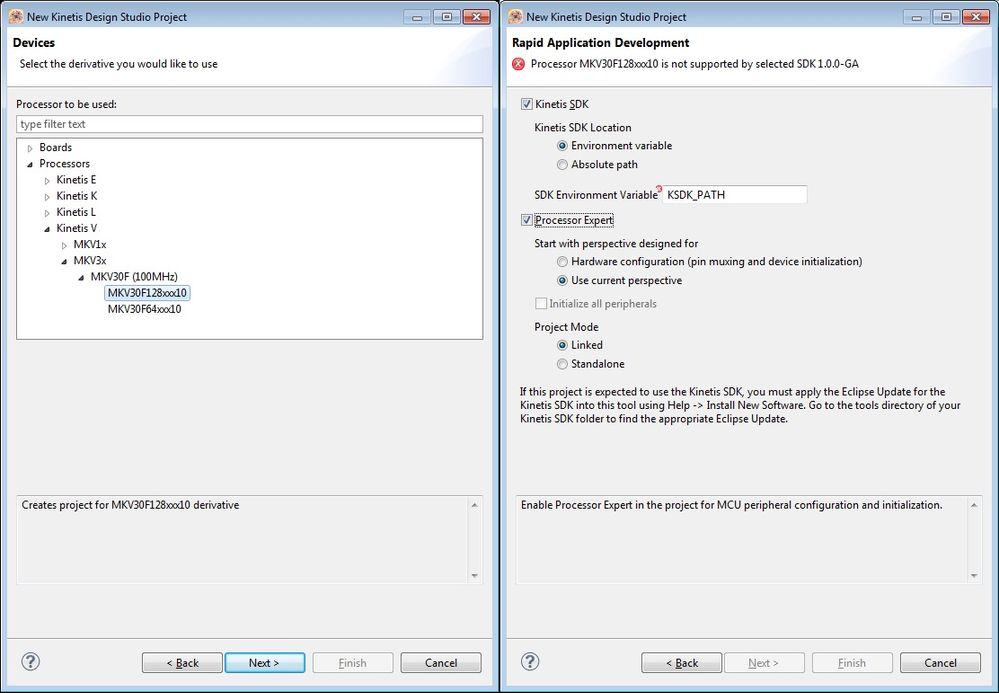This screenshot has height=693, width=999.
Task: Toggle the Kinetis SDK checkbox
Action: [x=526, y=104]
